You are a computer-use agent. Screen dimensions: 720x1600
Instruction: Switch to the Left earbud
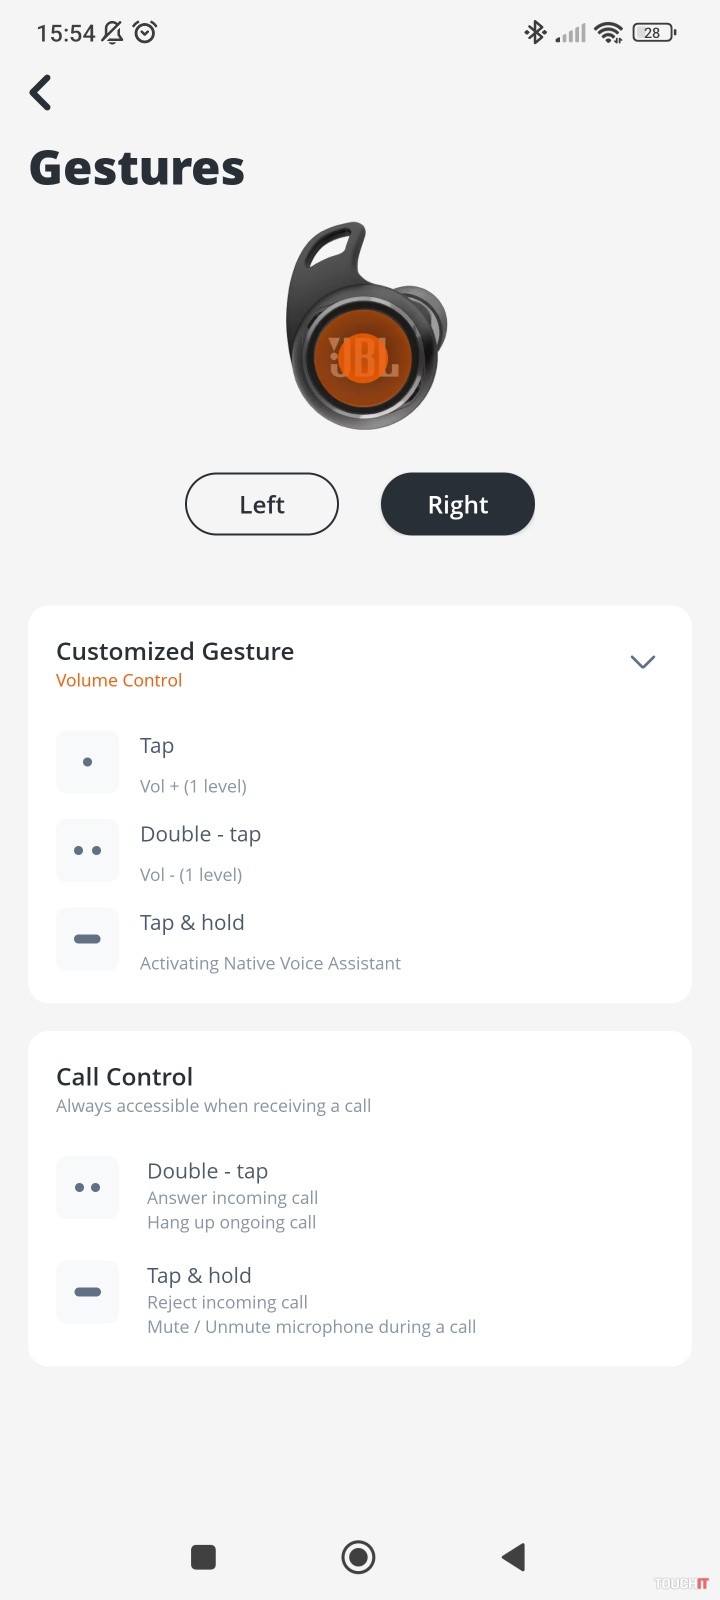tap(262, 505)
